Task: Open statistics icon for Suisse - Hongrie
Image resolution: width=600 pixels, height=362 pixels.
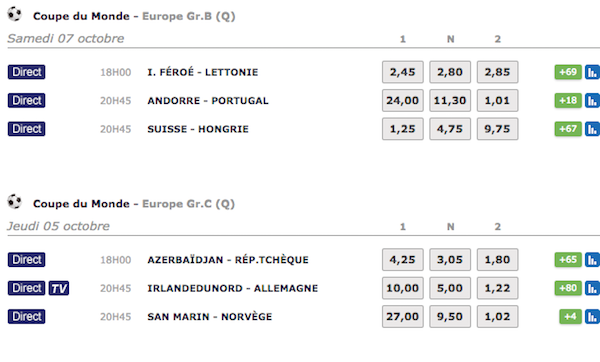Action: 592,129
